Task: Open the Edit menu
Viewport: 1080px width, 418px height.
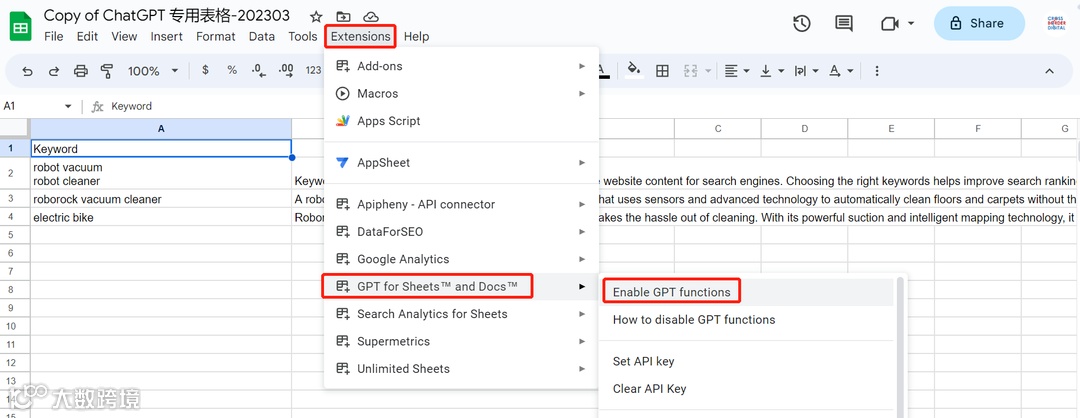Action: point(87,36)
